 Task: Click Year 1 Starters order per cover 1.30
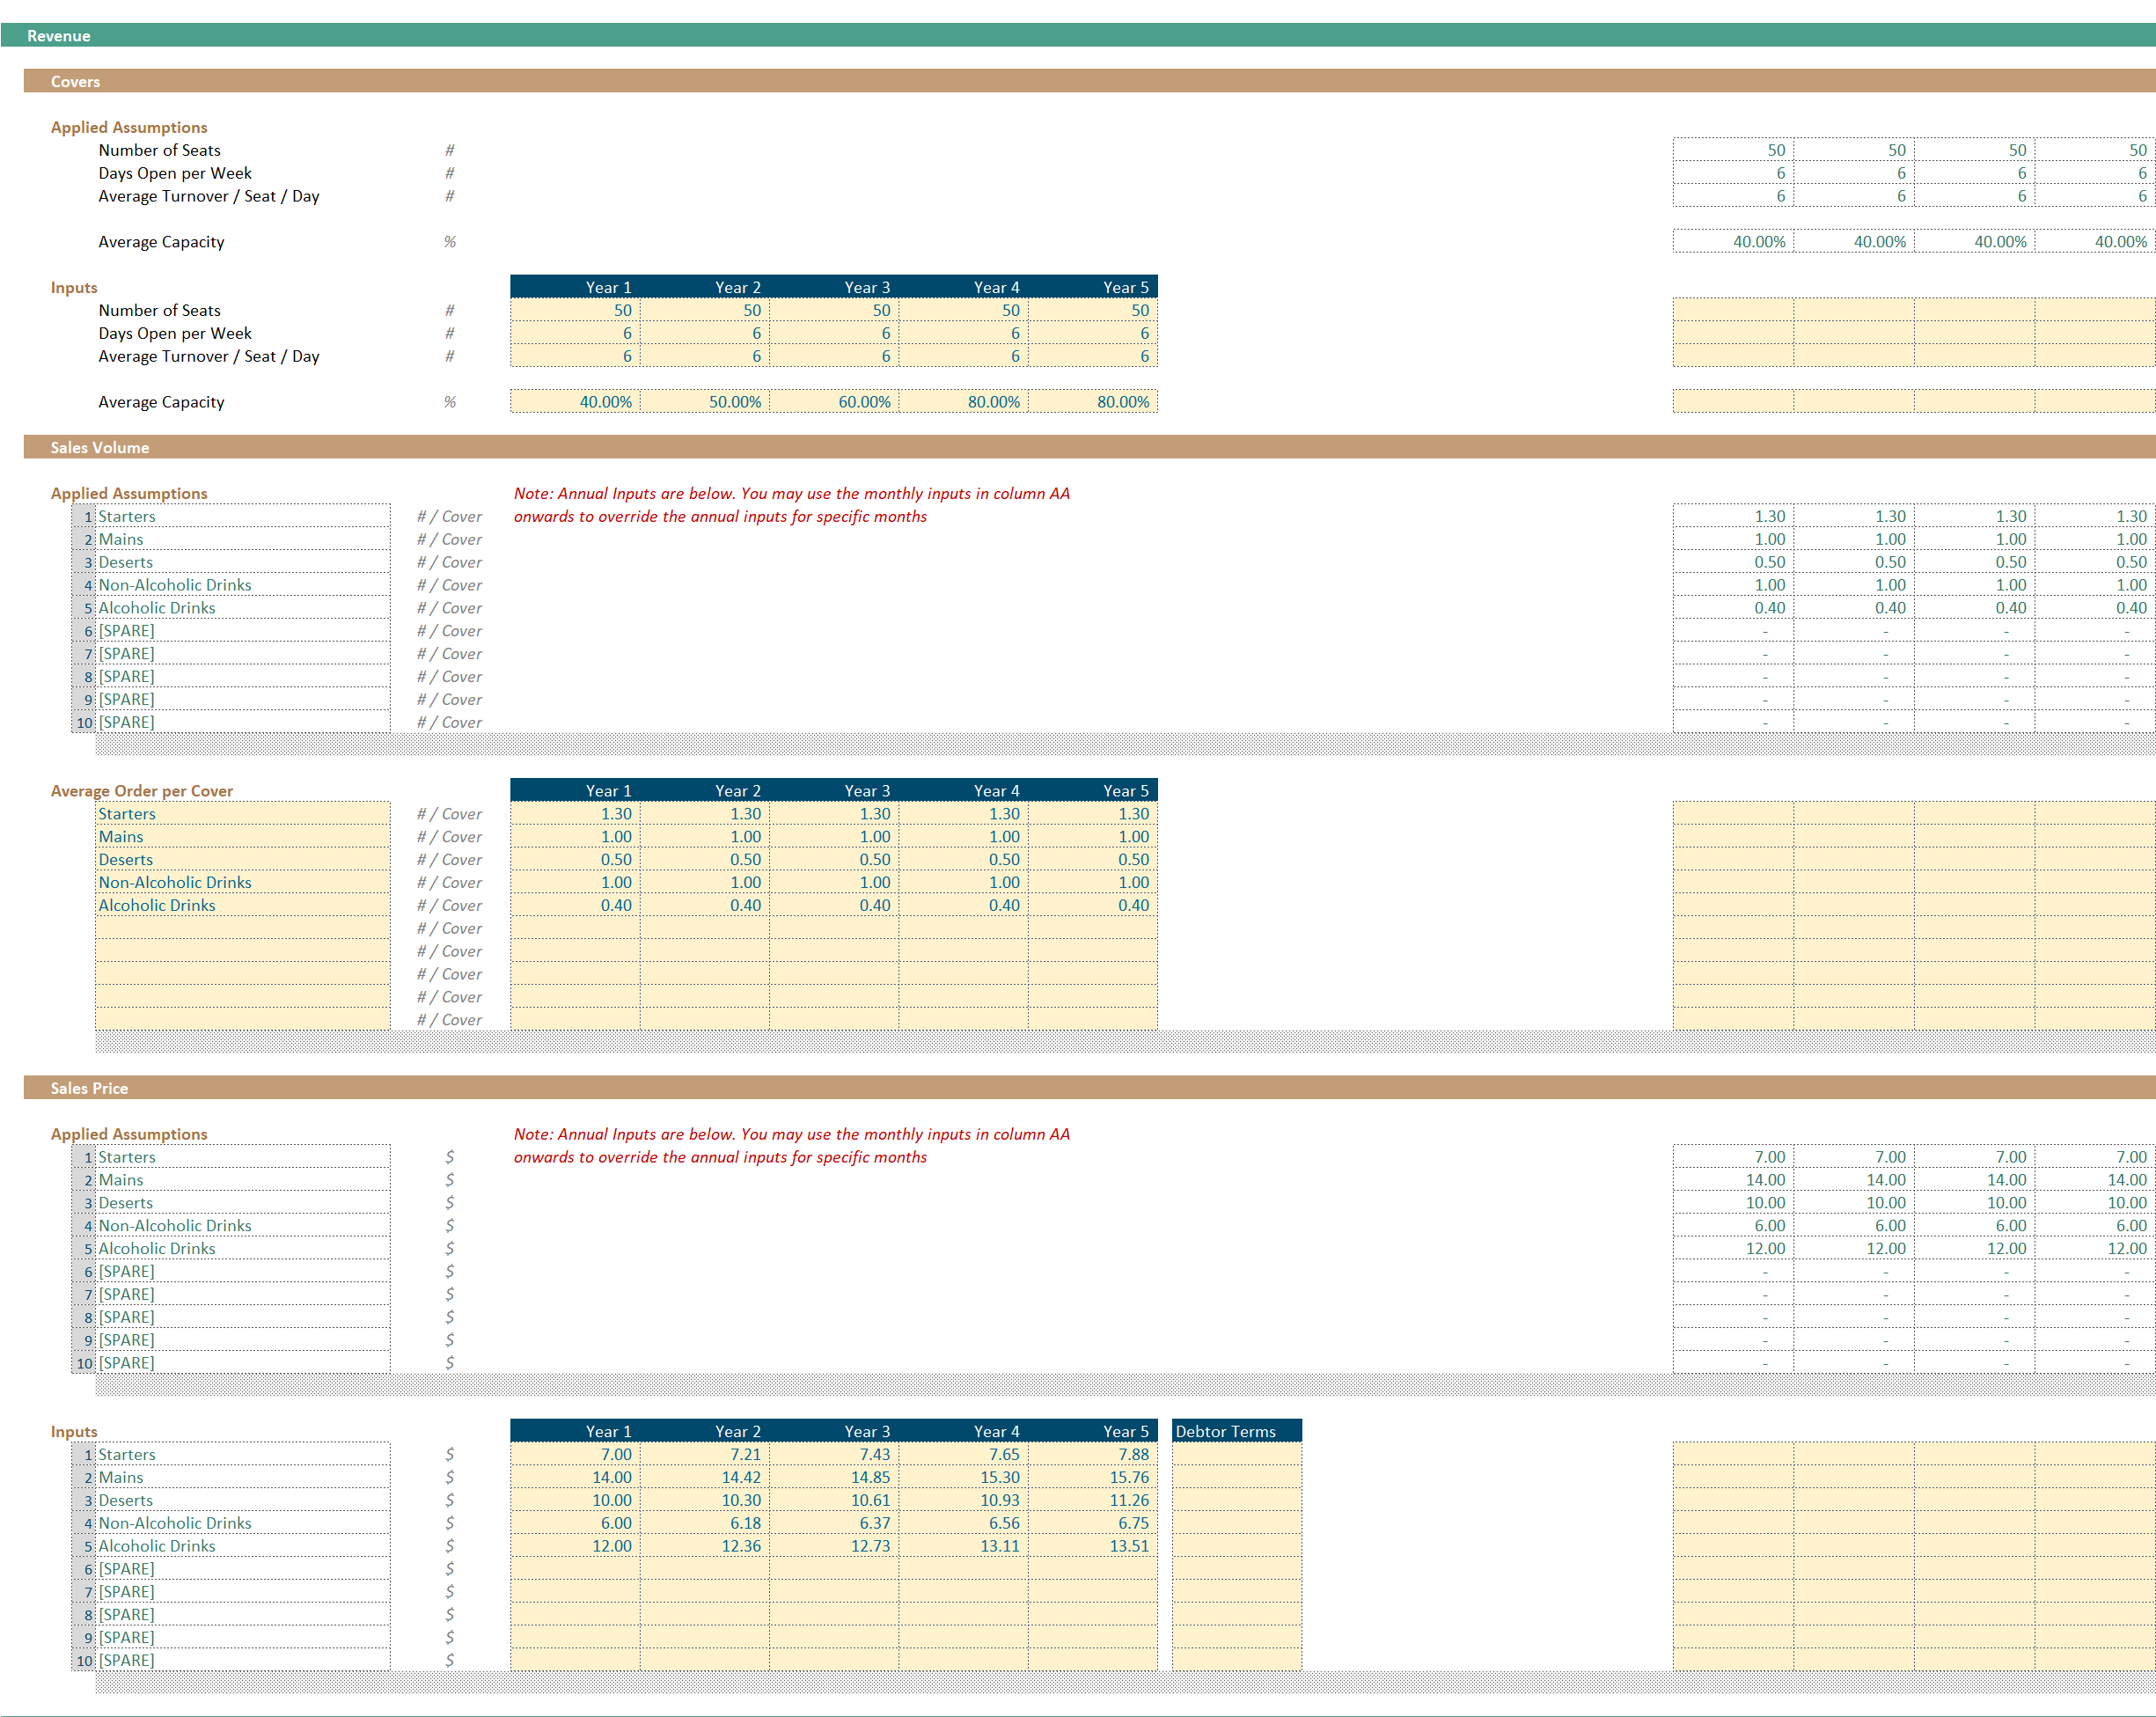575,814
